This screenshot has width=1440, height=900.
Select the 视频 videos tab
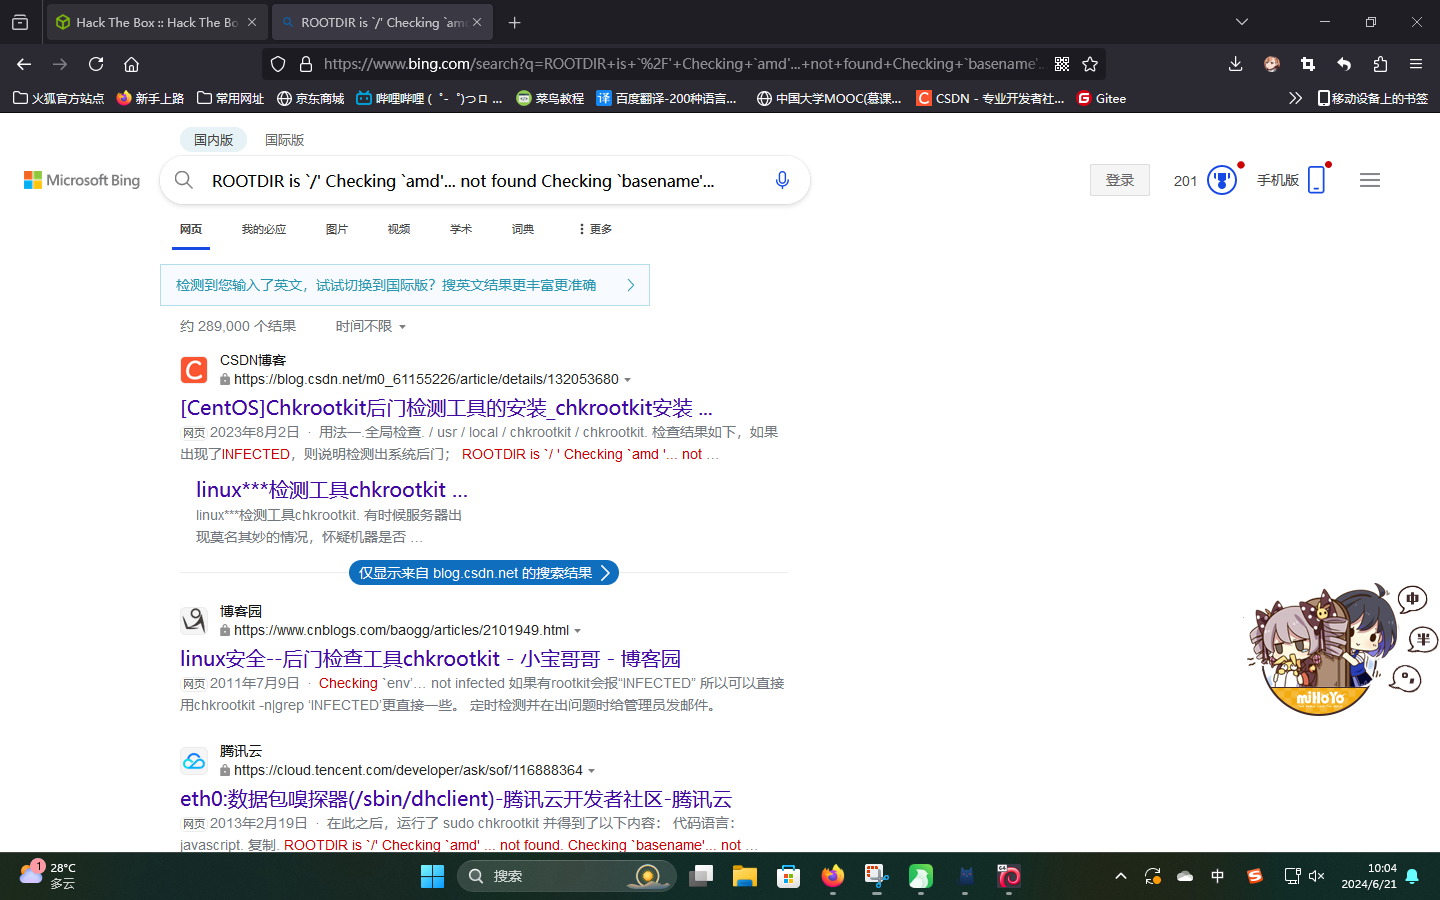point(399,229)
